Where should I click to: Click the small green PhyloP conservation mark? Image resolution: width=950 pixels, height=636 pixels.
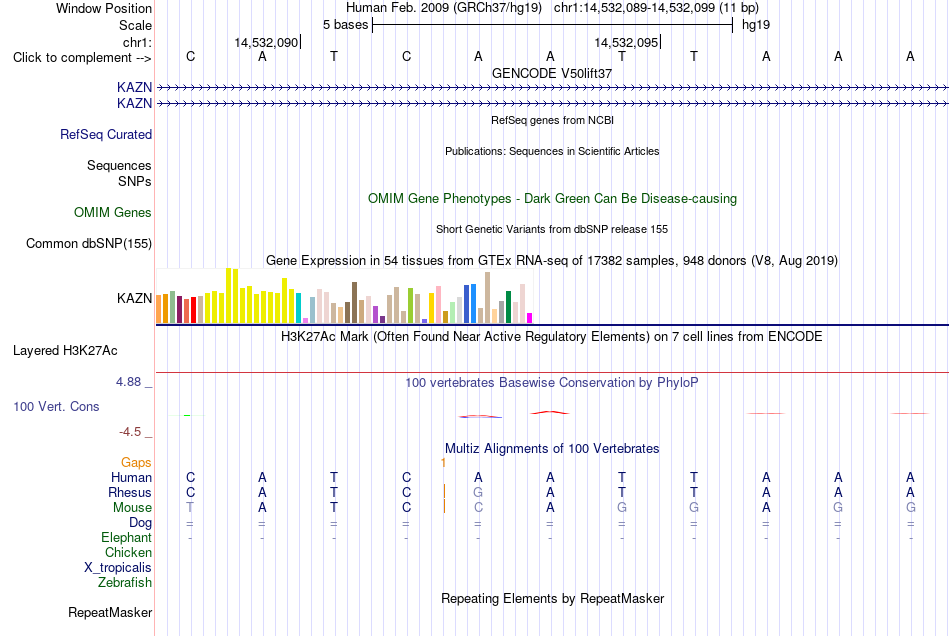(187, 416)
